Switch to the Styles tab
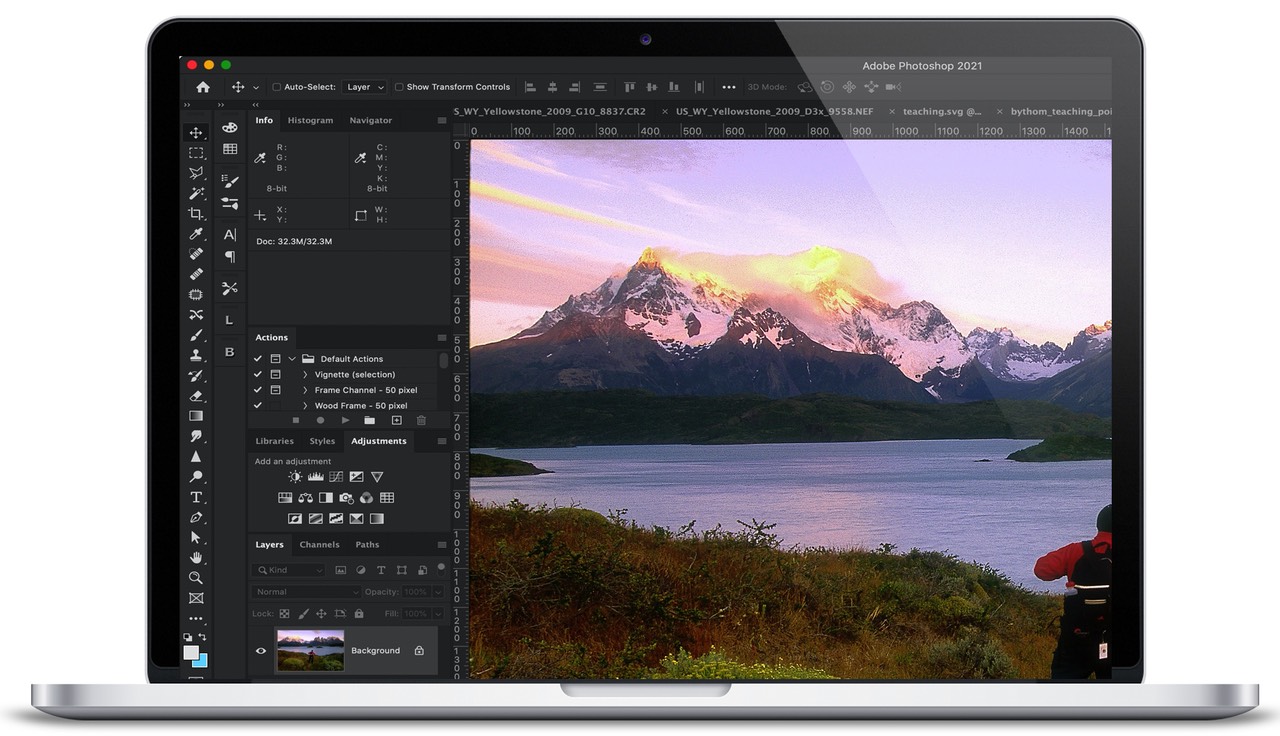This screenshot has height=736, width=1280. click(322, 441)
